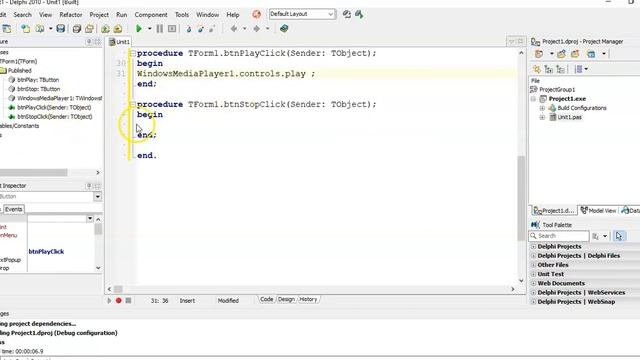Viewport: 640px width, 360px height.
Task: Select btnStop: TButton in Structure tree
Action: [38, 89]
